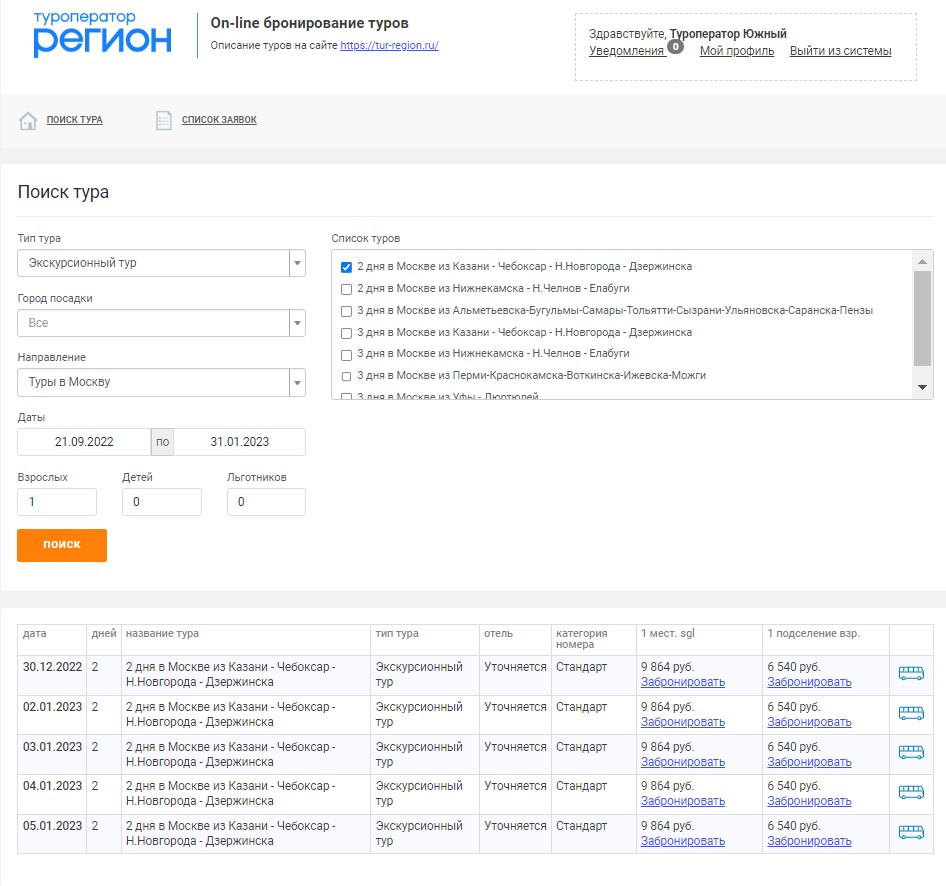Click the tour list scrollbar down arrow
946x886 pixels.
click(922, 388)
